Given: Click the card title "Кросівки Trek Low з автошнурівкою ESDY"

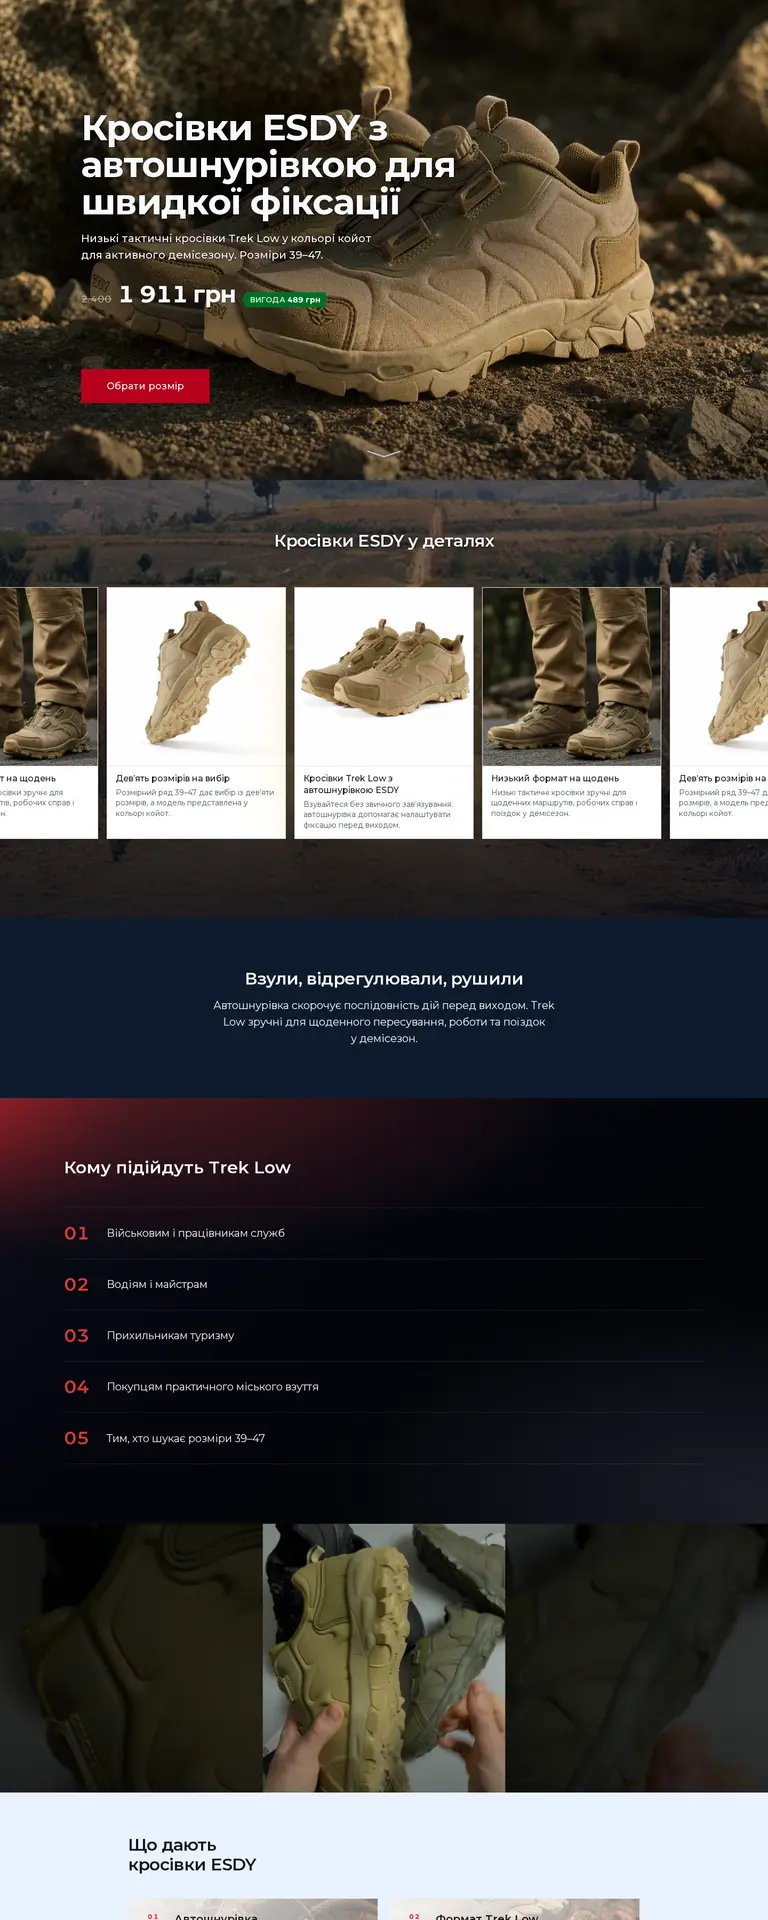Looking at the screenshot, I should (351, 784).
